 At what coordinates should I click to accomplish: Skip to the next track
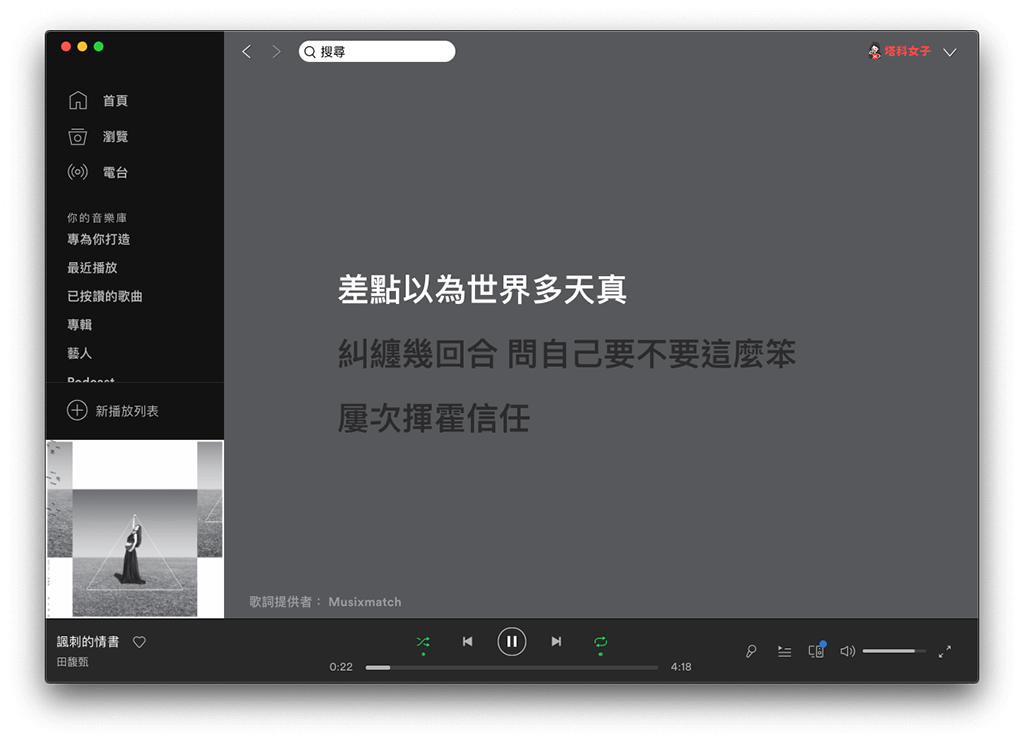556,642
